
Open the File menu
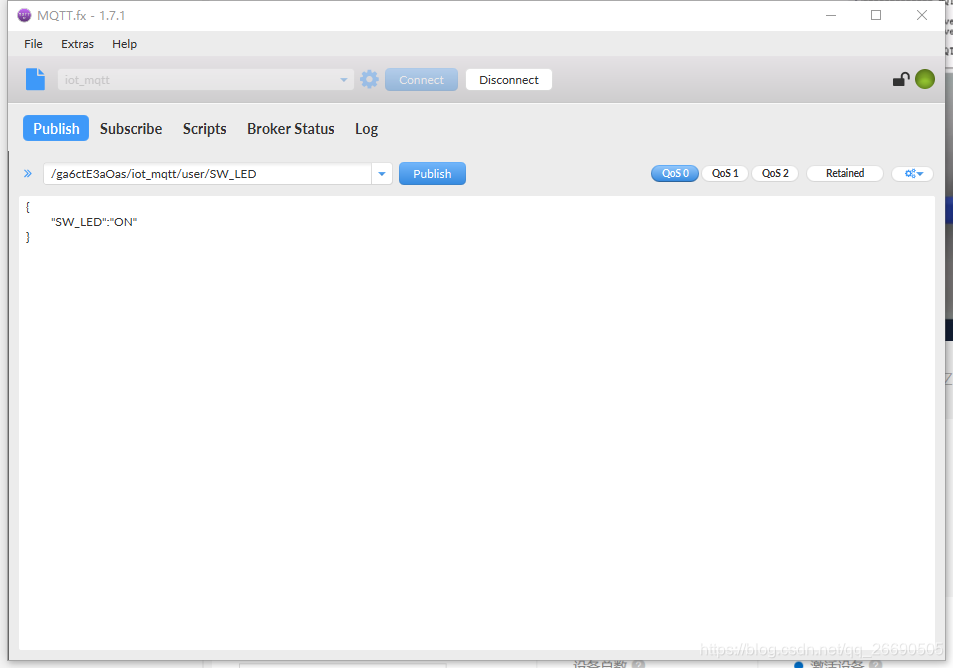(33, 44)
